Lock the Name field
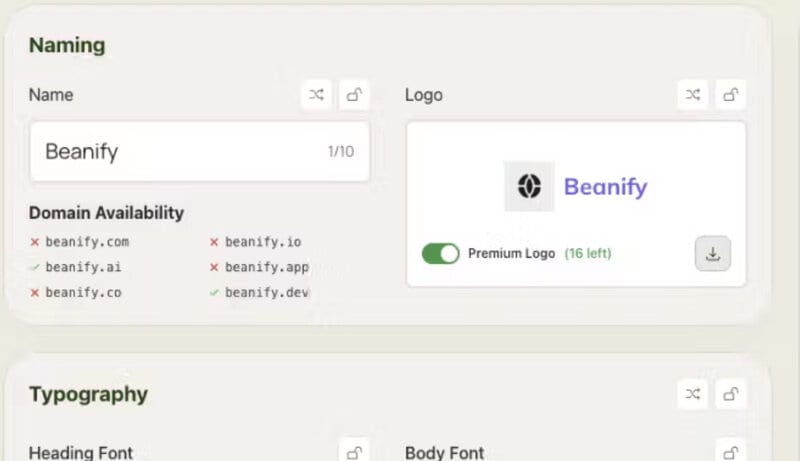Screen dimensions: 800x461 (x=354, y=95)
